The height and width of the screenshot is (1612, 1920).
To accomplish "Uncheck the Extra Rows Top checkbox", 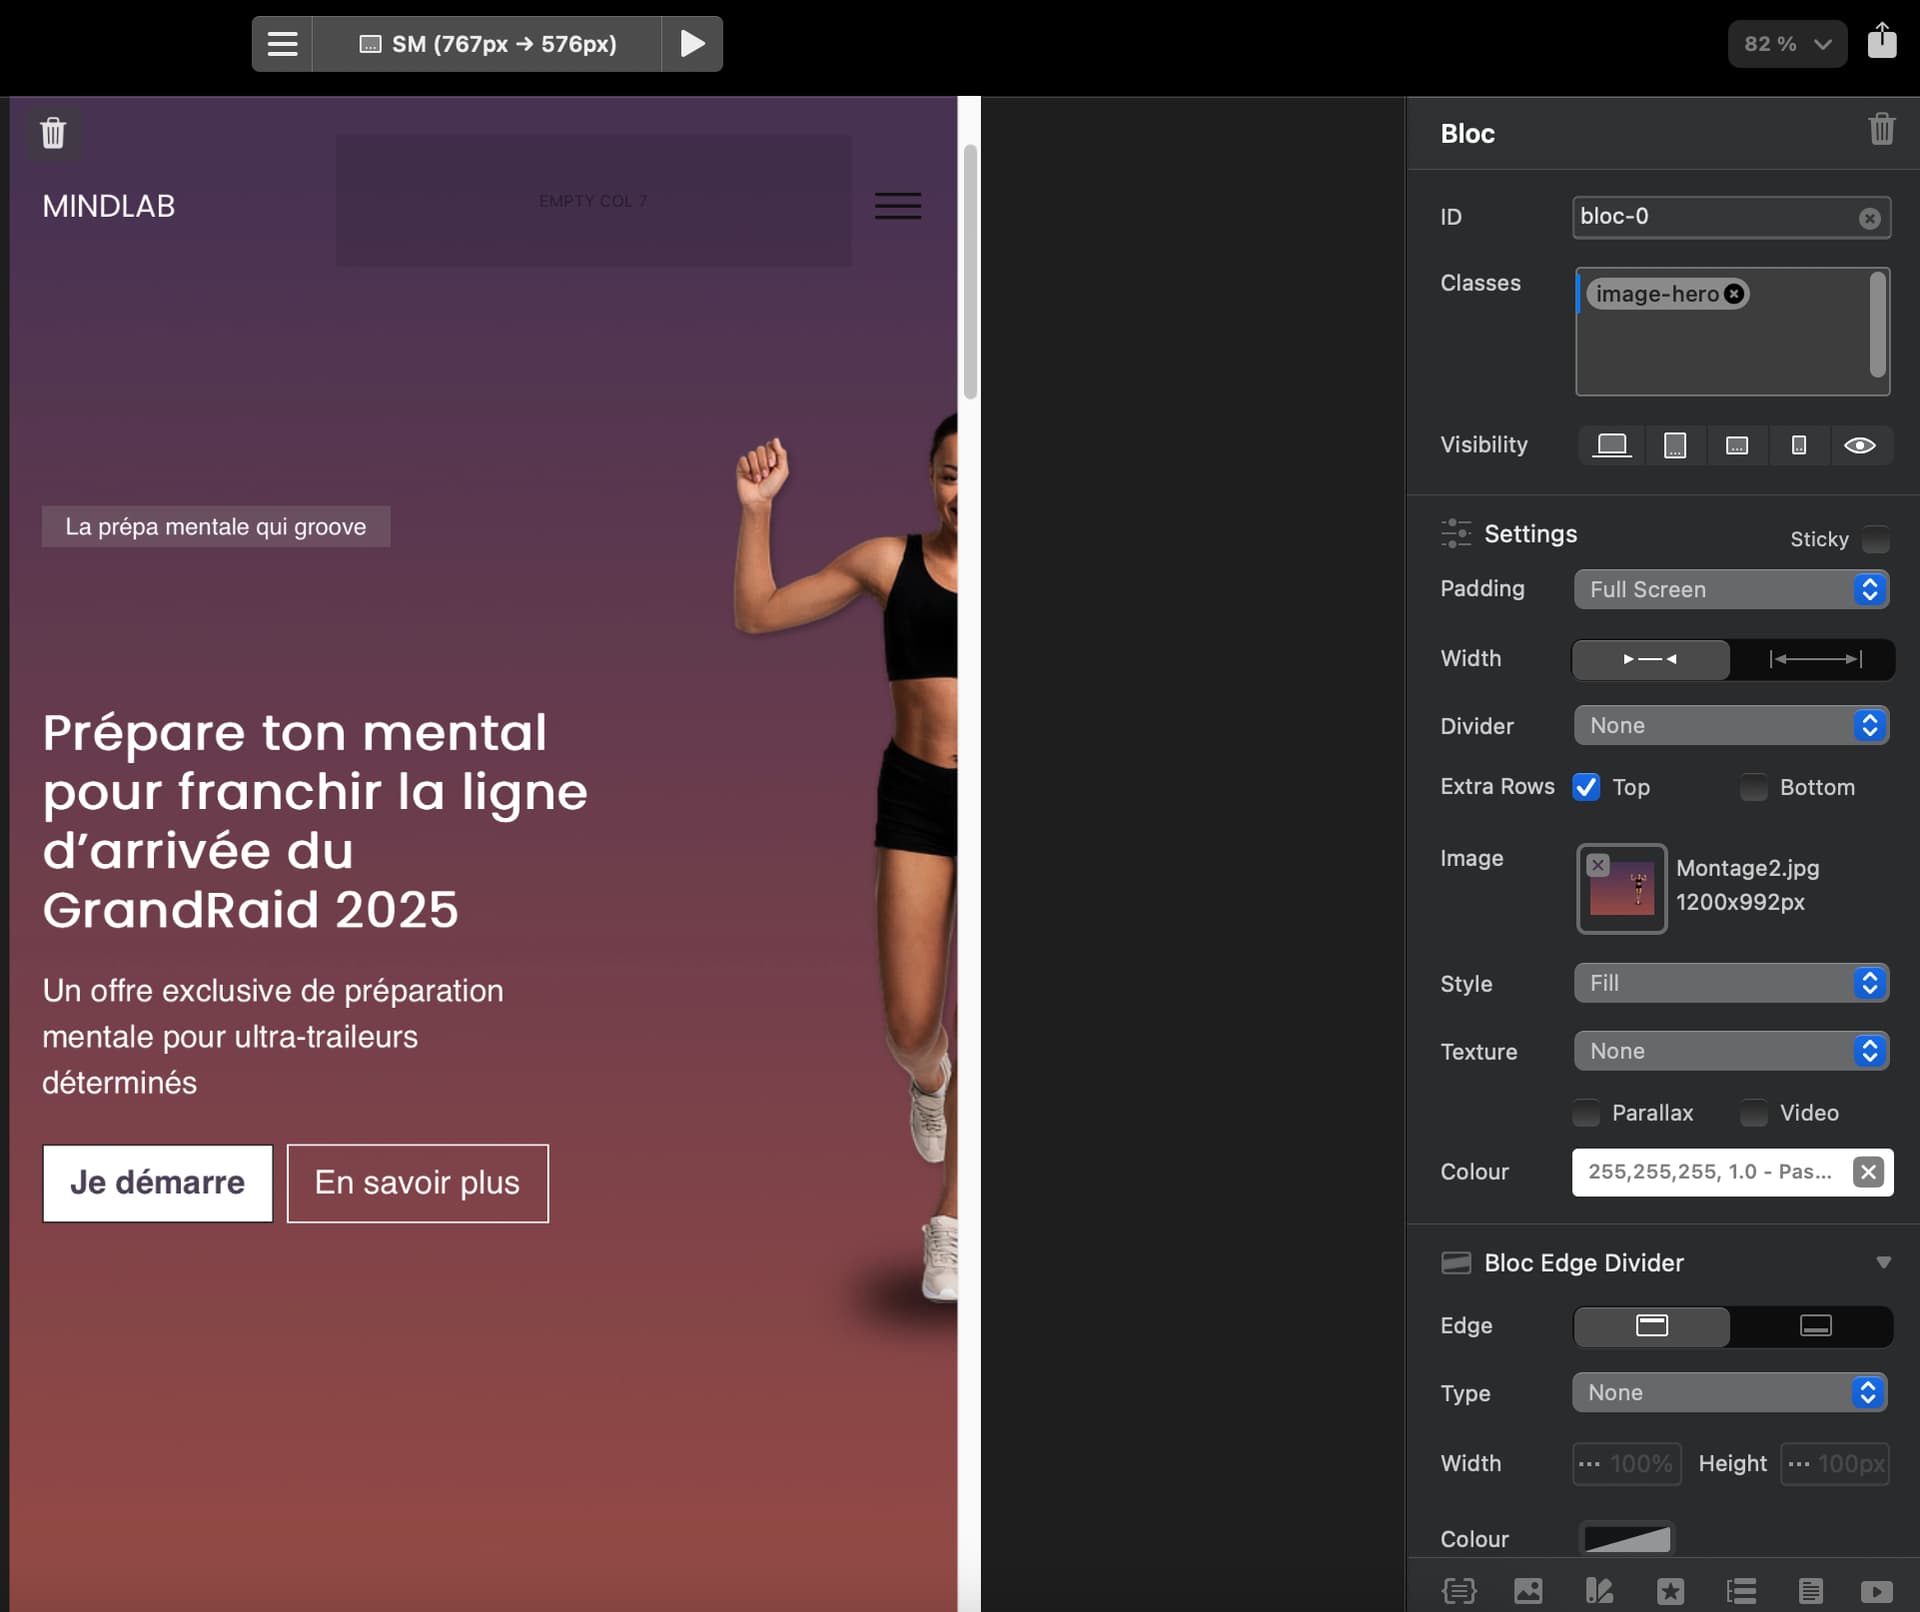I will [1586, 787].
